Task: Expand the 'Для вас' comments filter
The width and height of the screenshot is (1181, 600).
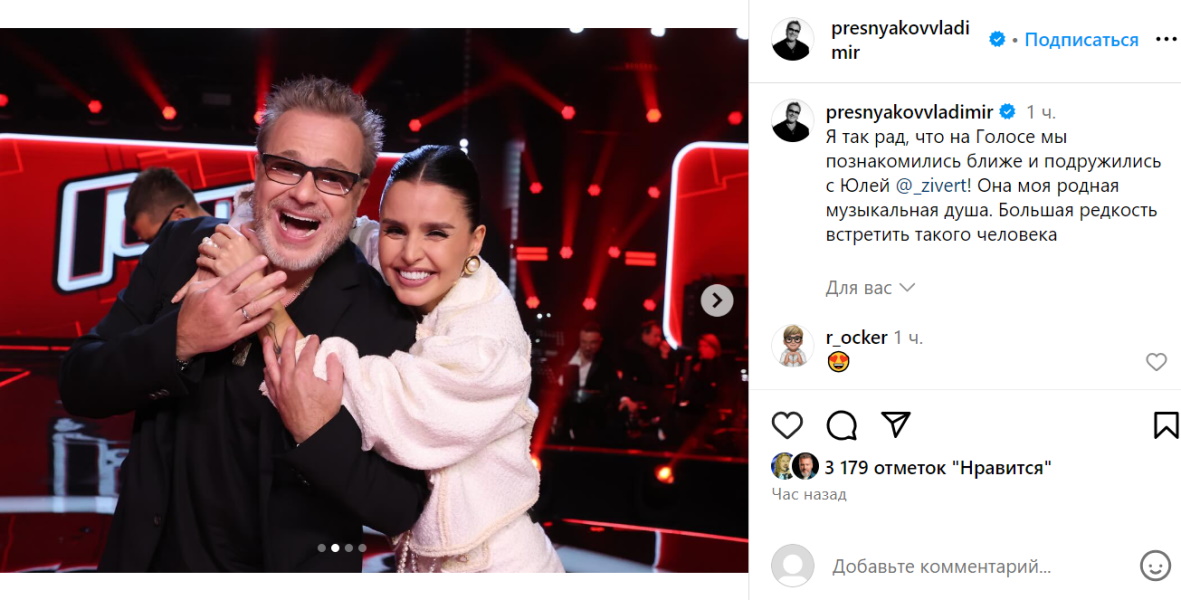Action: [870, 288]
